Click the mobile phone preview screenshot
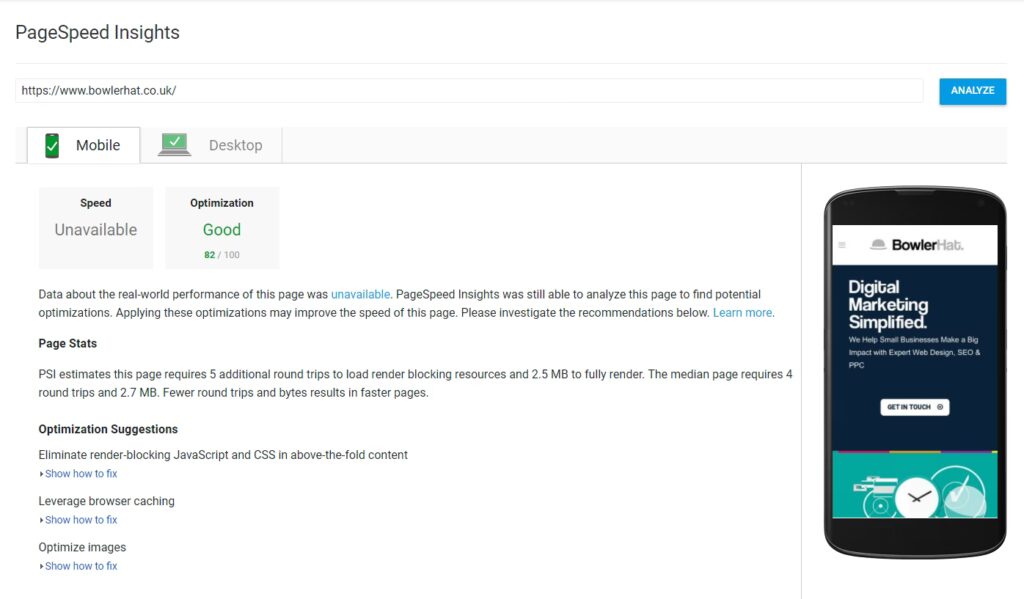This screenshot has width=1024, height=599. (x=915, y=370)
